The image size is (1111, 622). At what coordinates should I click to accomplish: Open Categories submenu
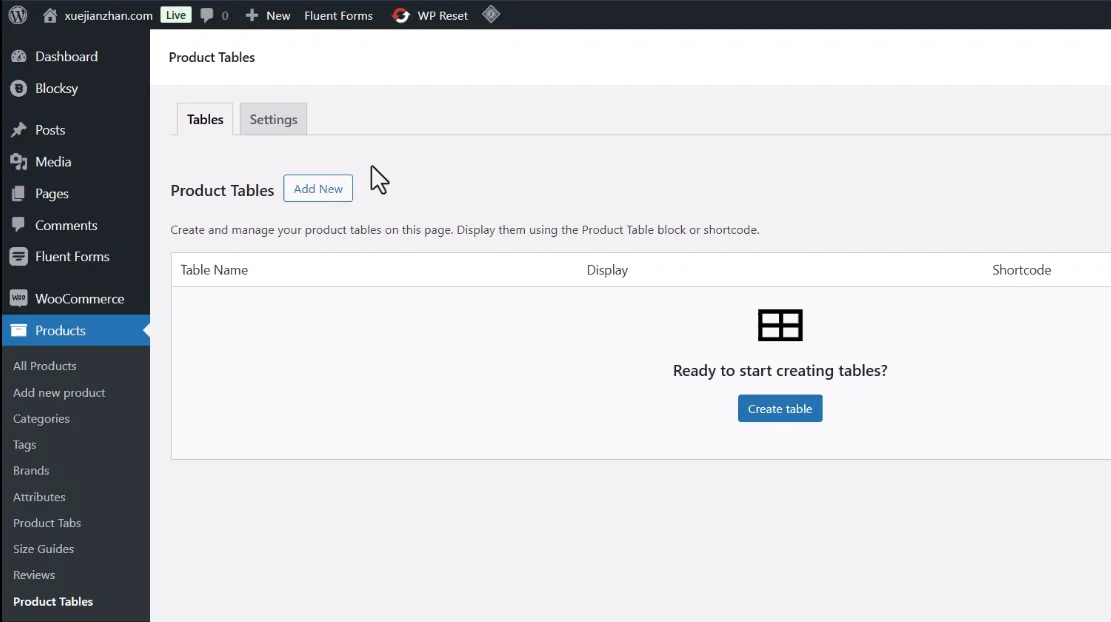pos(41,419)
